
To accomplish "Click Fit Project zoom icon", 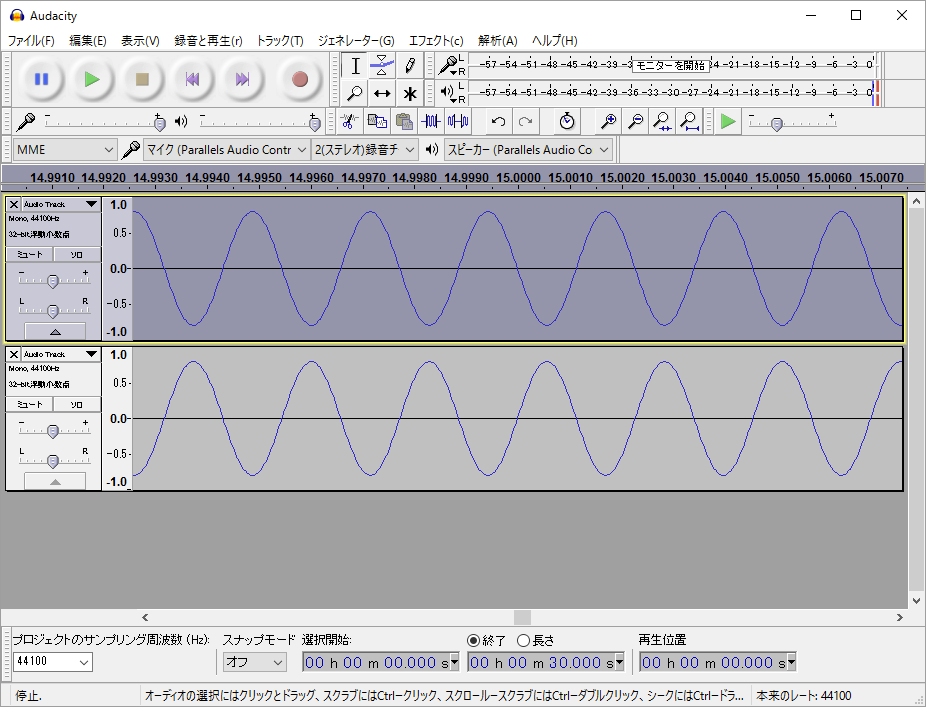I will pos(689,122).
